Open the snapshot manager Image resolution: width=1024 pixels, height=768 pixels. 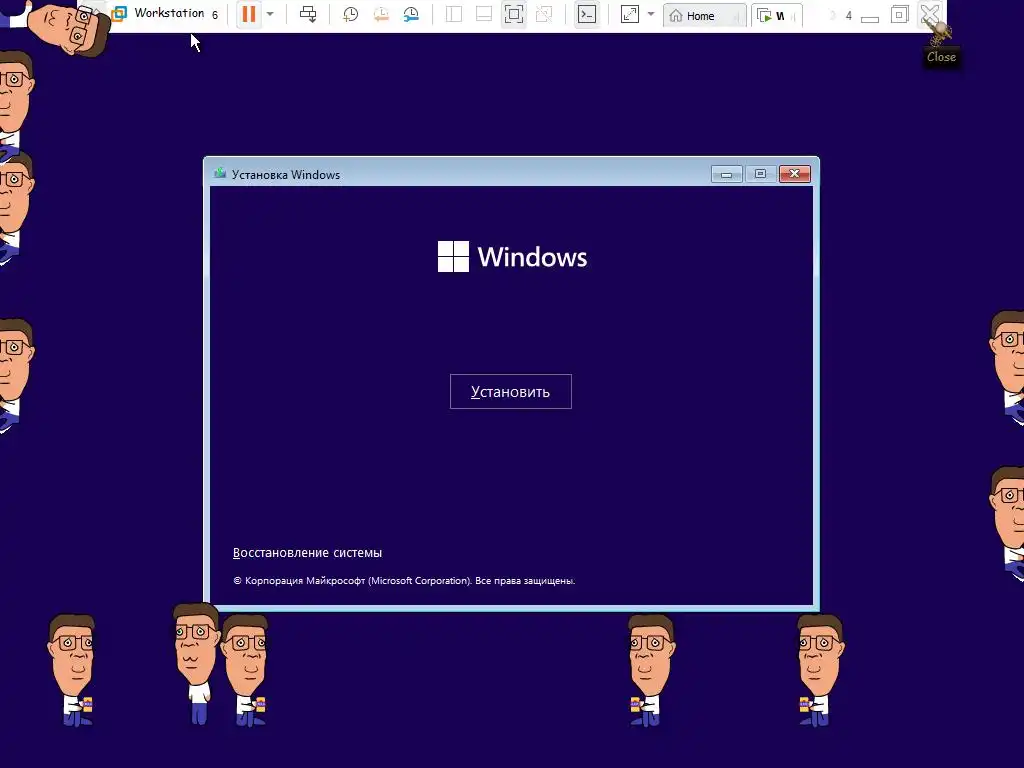[x=411, y=14]
